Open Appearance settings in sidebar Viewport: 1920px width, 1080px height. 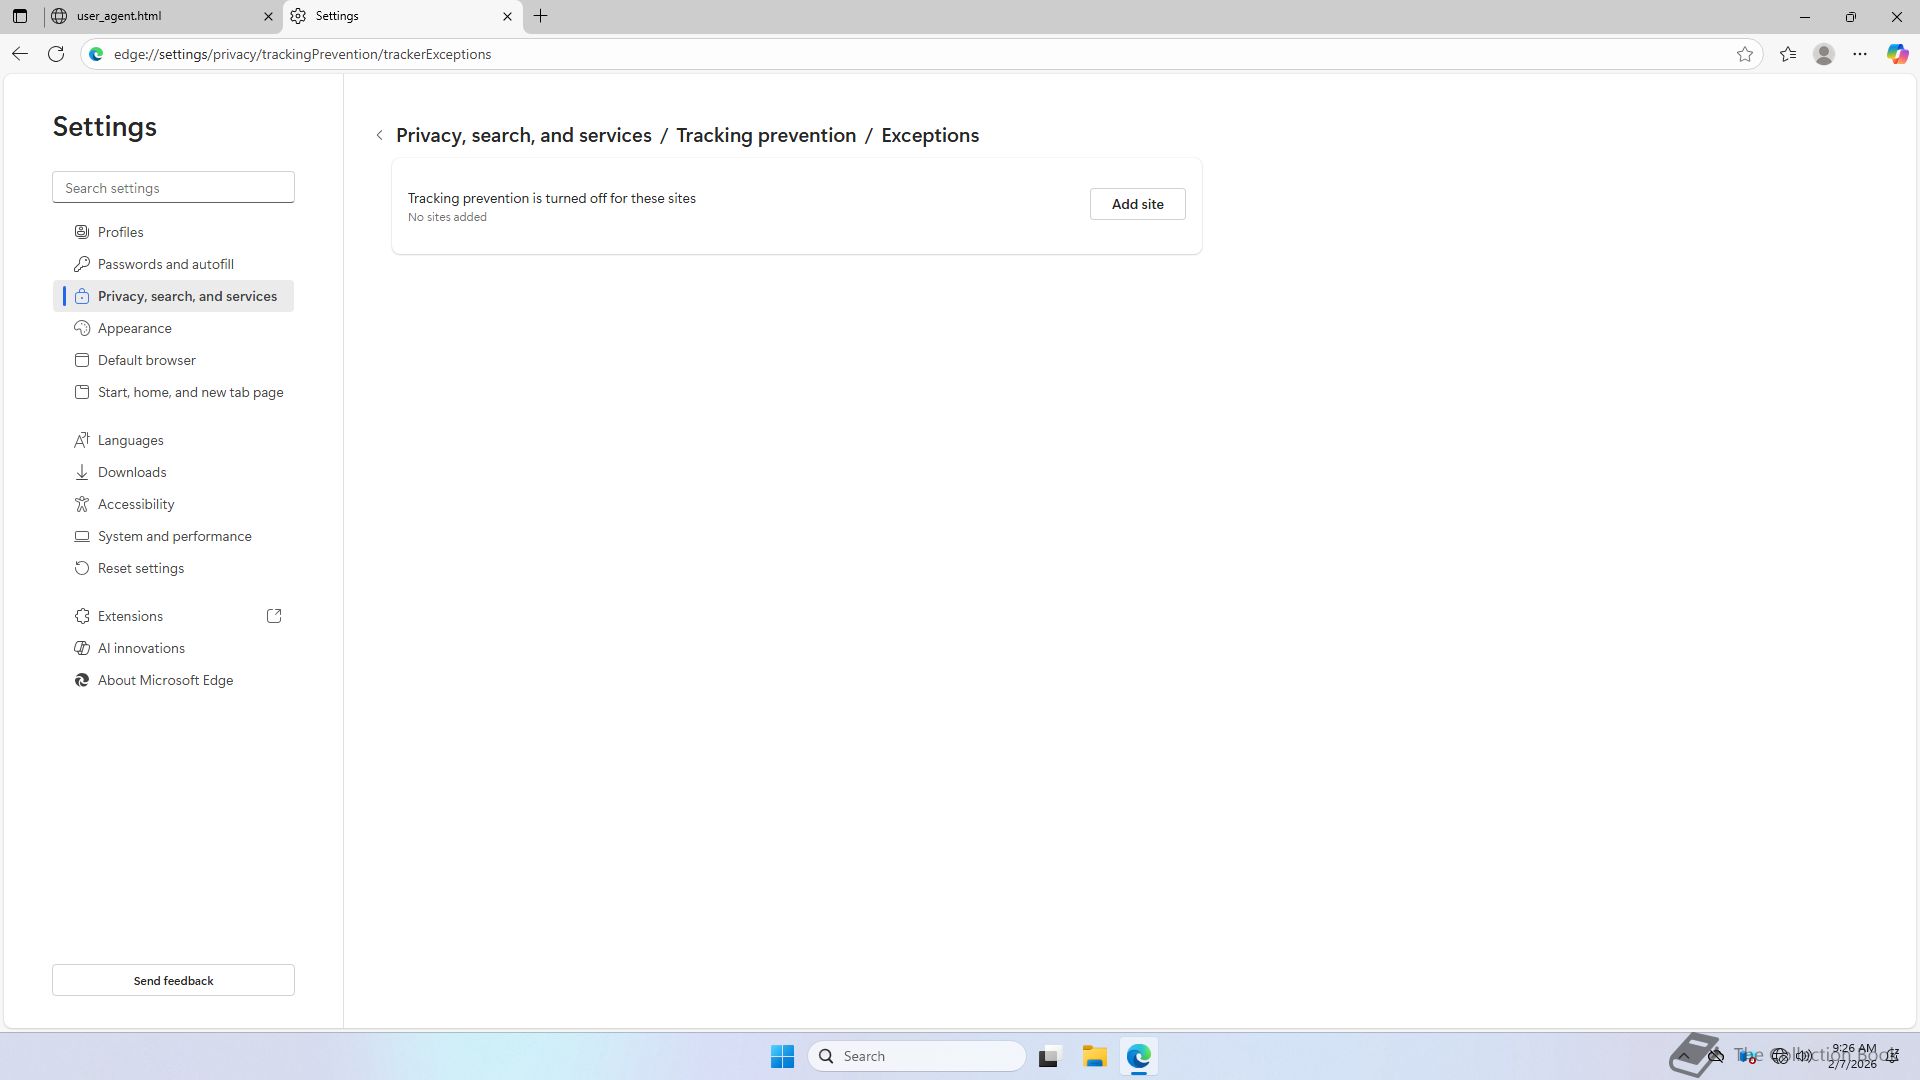135,328
